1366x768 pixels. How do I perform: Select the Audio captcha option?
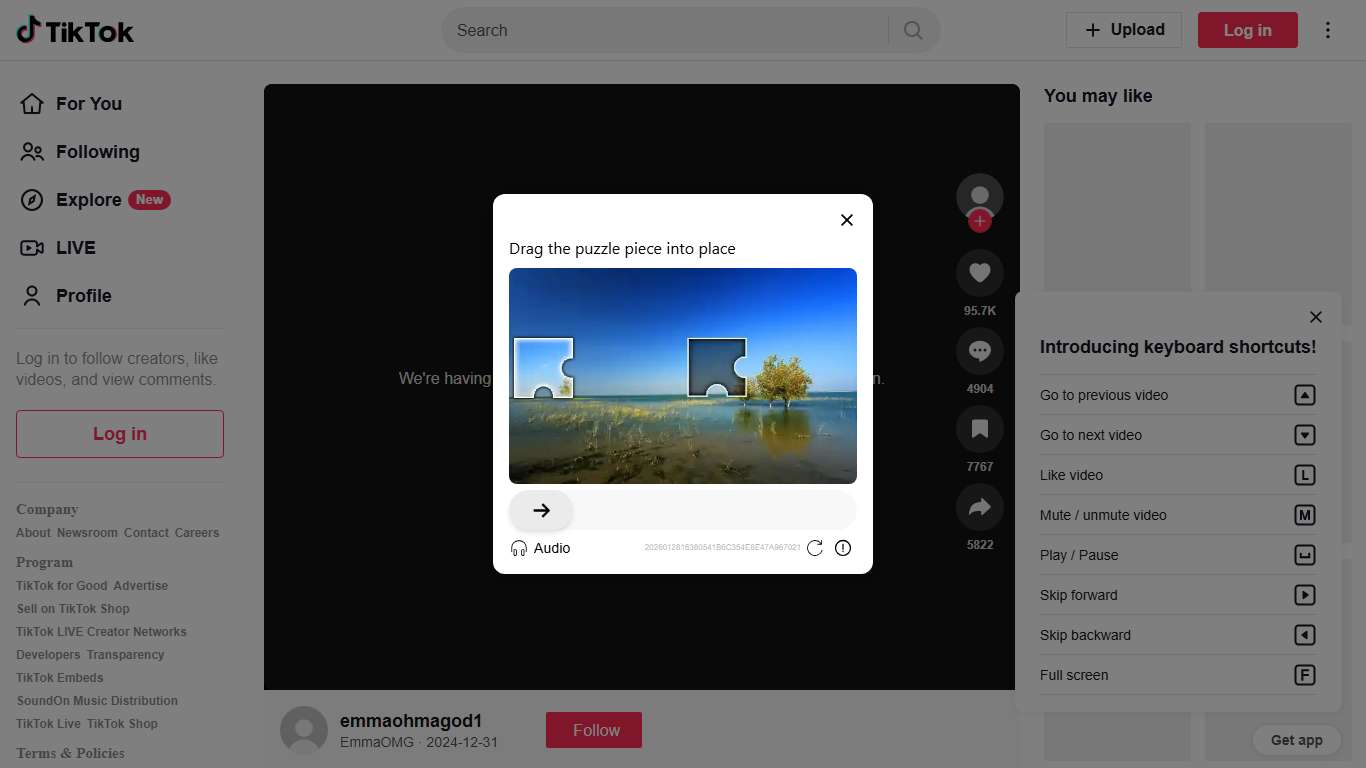click(x=540, y=548)
